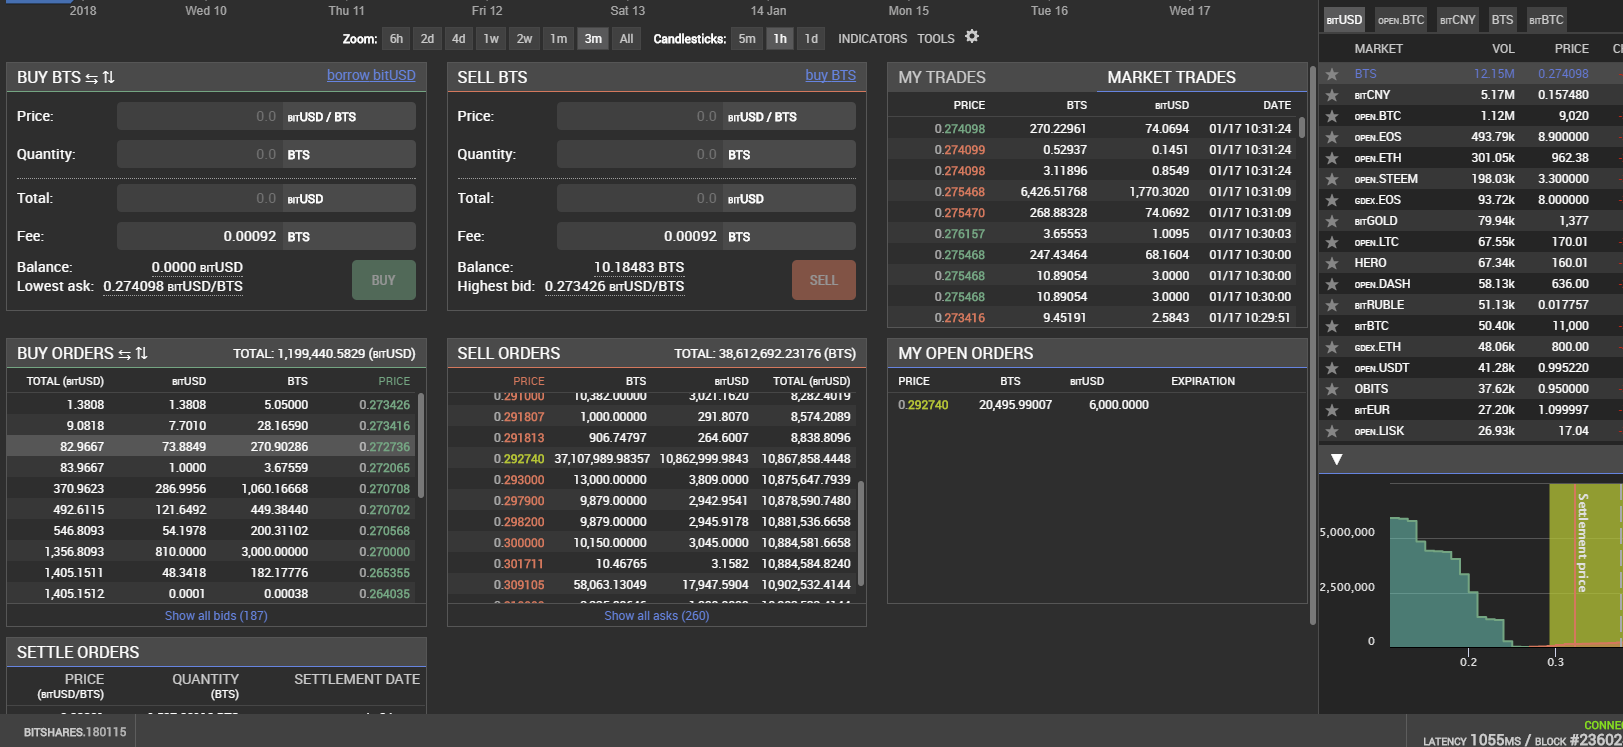Star the GDEX.EOS market
The image size is (1623, 747).
click(x=1332, y=200)
